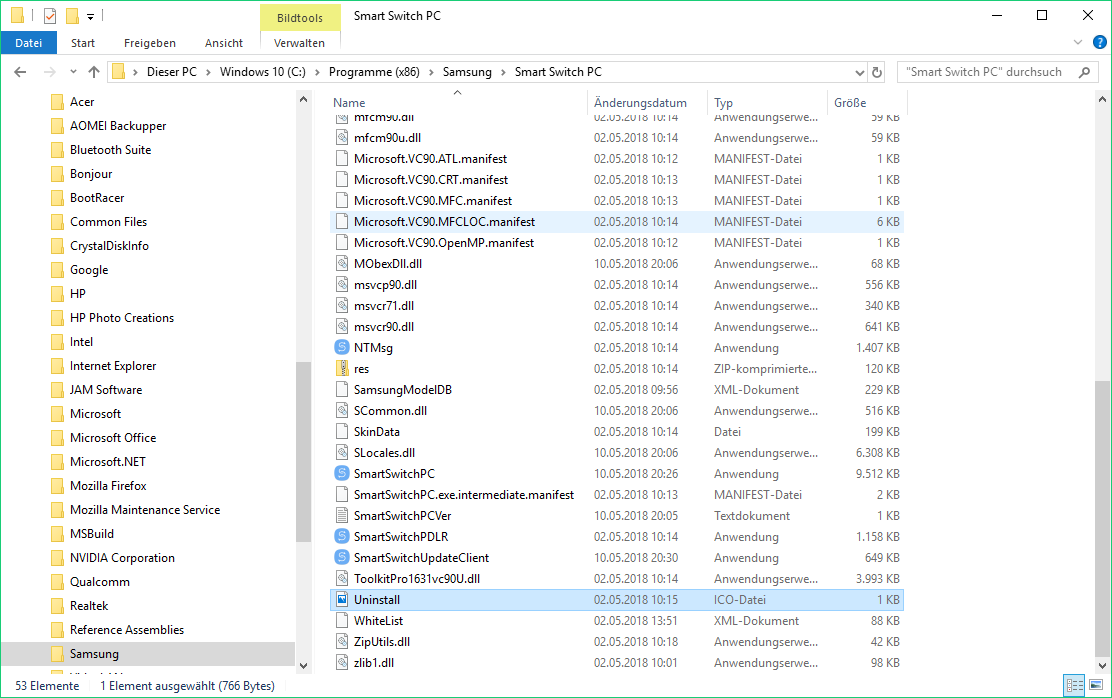The height and width of the screenshot is (698, 1112).
Task: Click the Help question mark icon
Action: pyautogui.click(x=1100, y=43)
